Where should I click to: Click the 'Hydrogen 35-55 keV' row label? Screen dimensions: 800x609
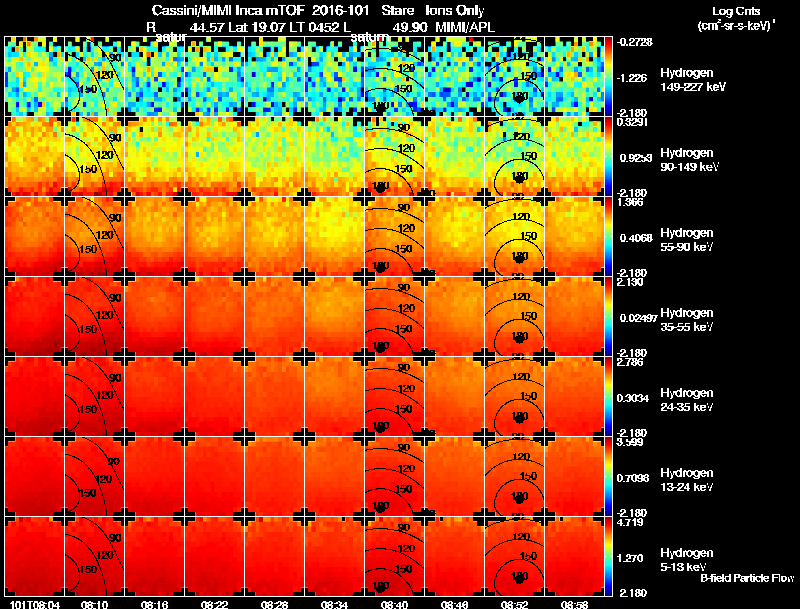click(x=687, y=320)
